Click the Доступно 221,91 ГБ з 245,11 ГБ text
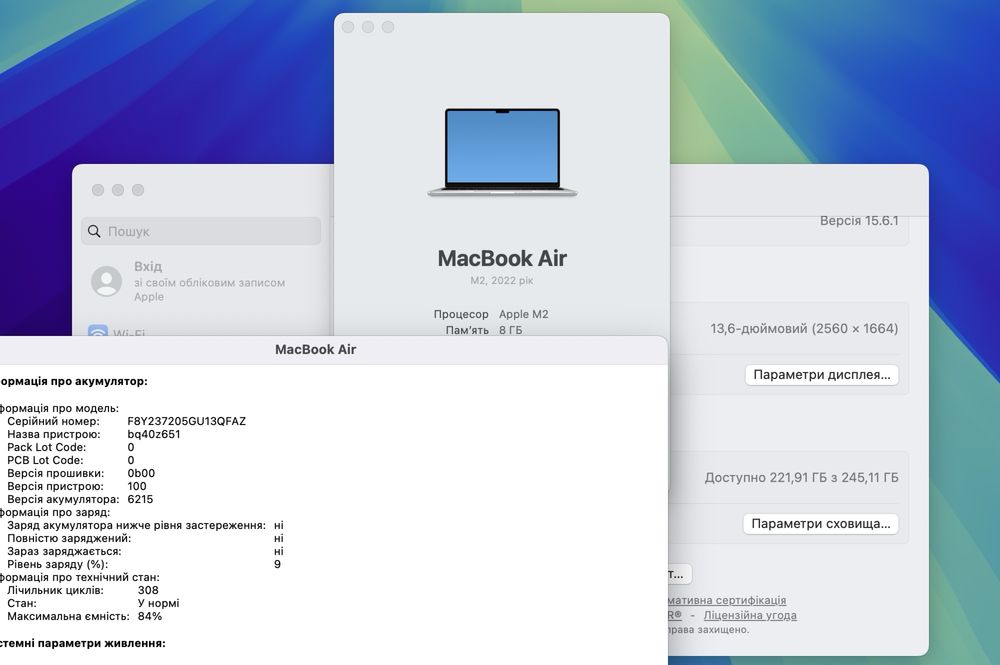Image resolution: width=1000 pixels, height=665 pixels. [x=802, y=478]
